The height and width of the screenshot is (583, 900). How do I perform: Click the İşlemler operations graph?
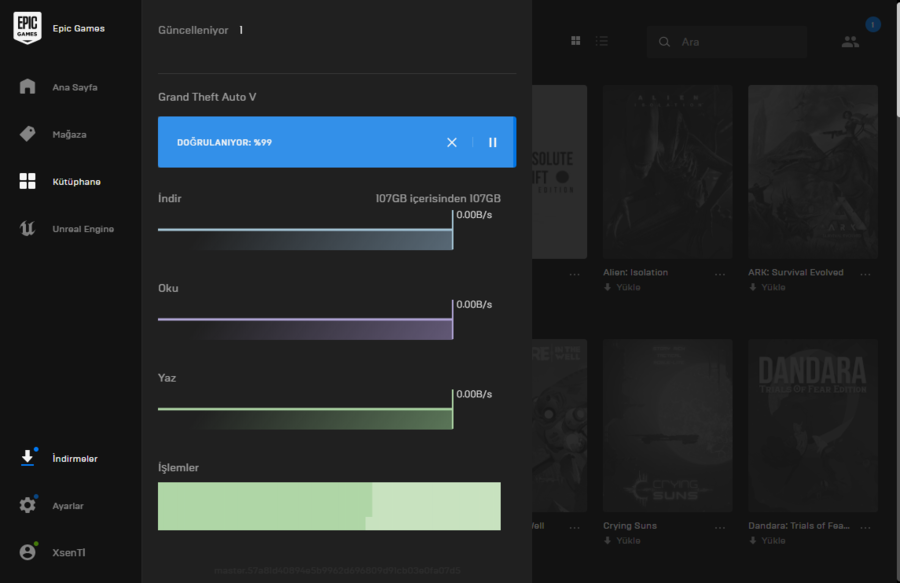(x=329, y=506)
